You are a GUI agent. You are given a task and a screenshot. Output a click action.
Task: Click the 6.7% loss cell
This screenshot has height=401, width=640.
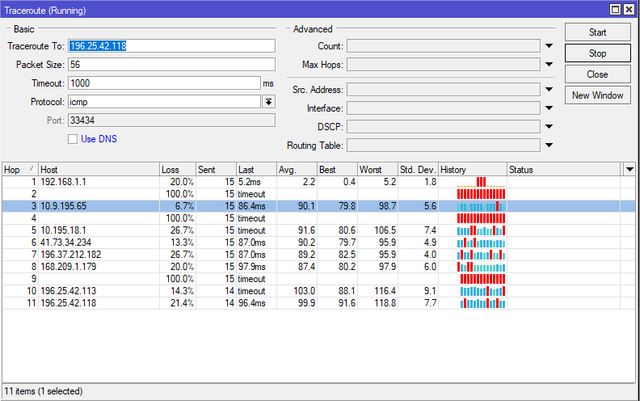pos(177,206)
